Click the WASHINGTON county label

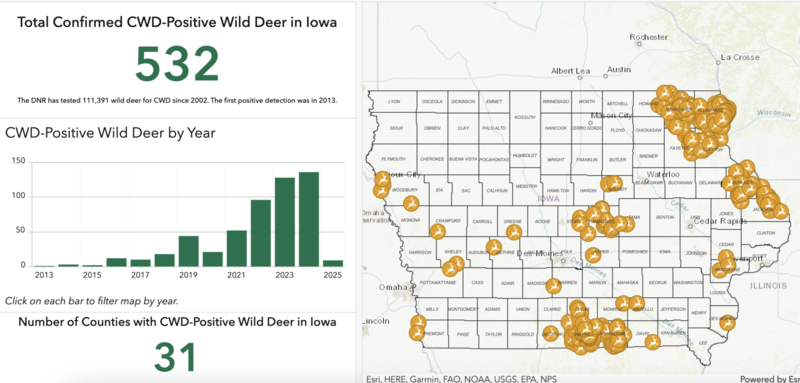(688, 282)
